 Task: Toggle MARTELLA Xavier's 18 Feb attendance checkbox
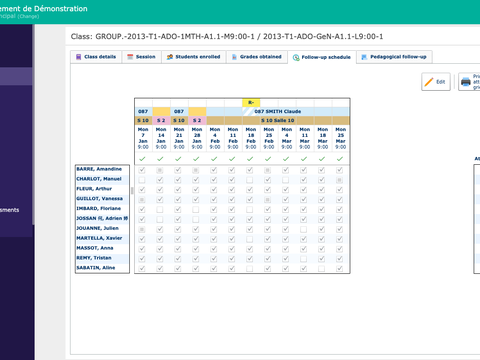[249, 239]
